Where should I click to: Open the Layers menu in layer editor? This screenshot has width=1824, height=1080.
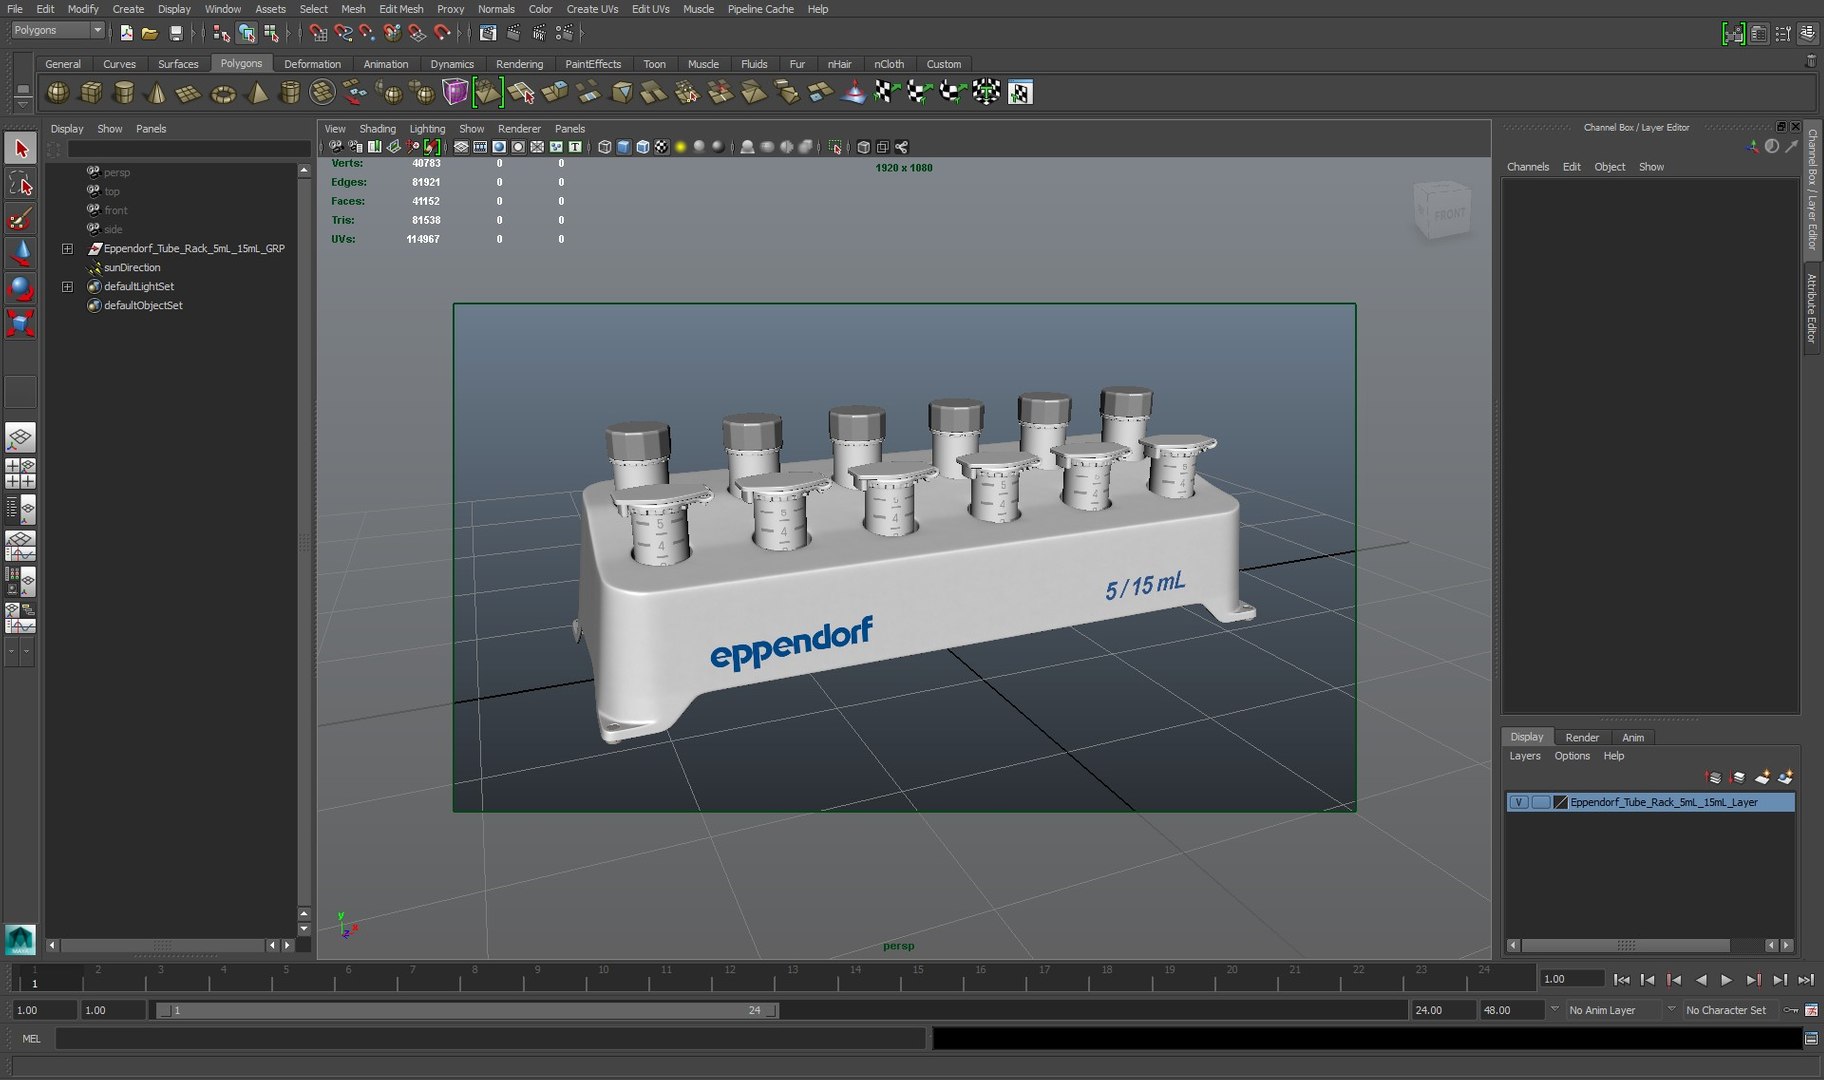[x=1524, y=756]
